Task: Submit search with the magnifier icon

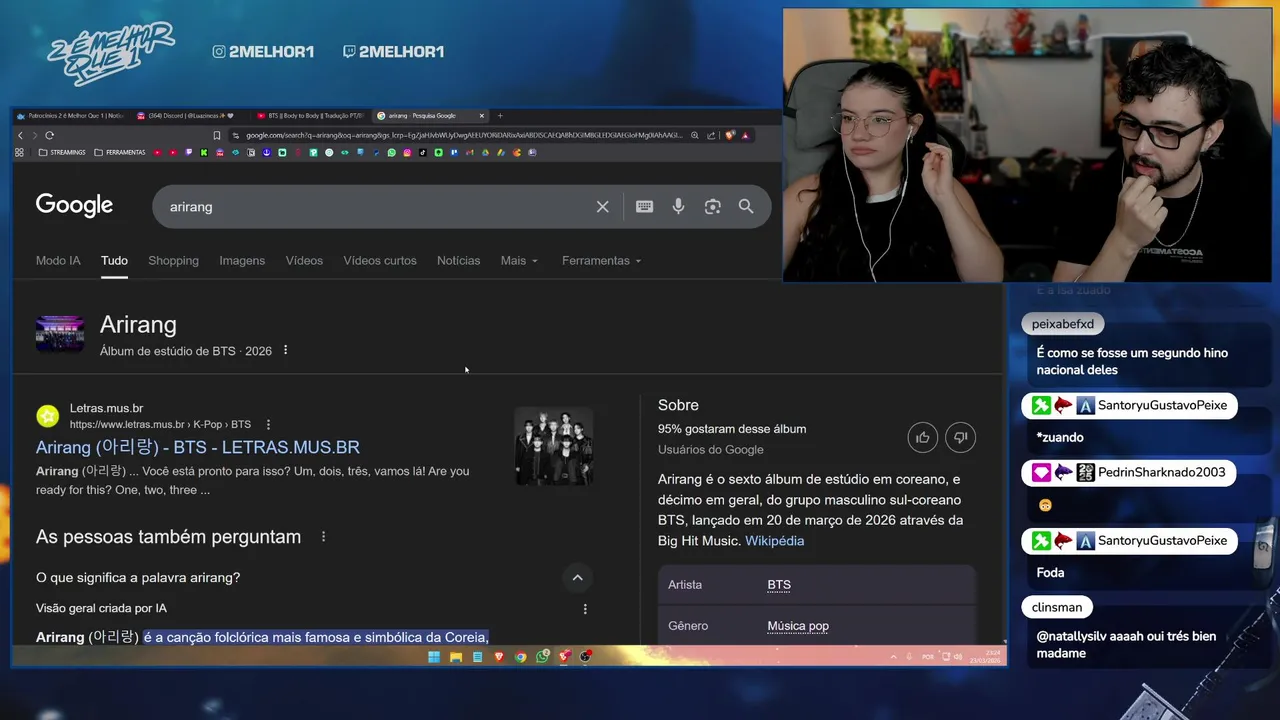Action: tap(746, 206)
